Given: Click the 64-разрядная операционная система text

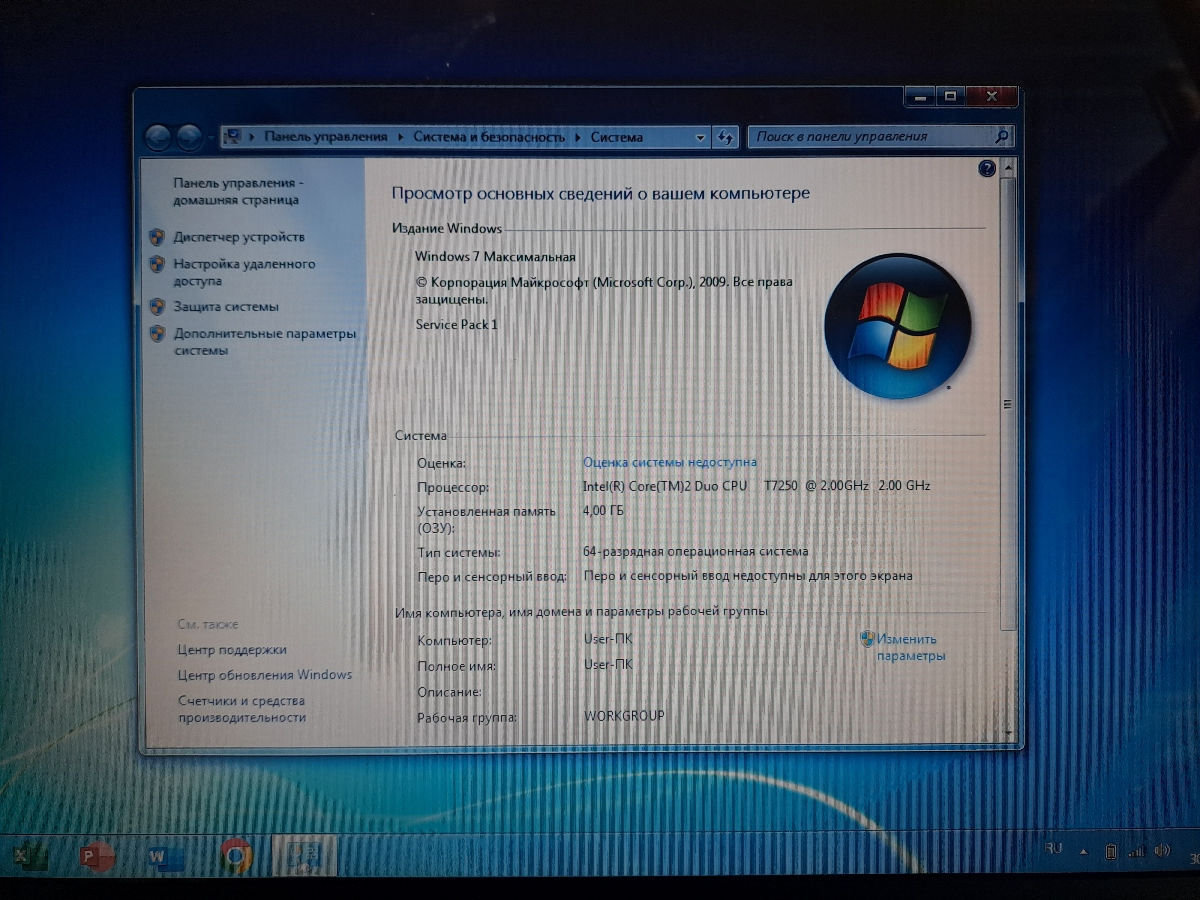Looking at the screenshot, I should pos(696,551).
